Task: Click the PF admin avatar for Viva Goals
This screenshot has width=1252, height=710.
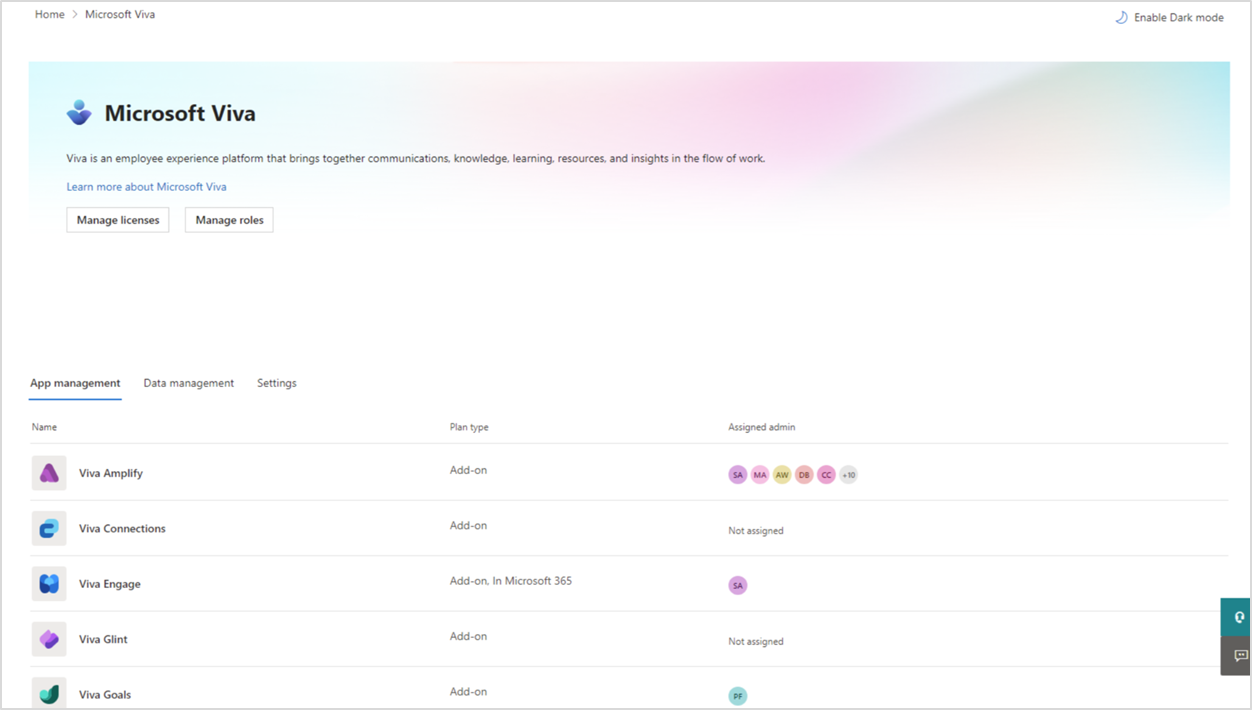Action: (737, 694)
